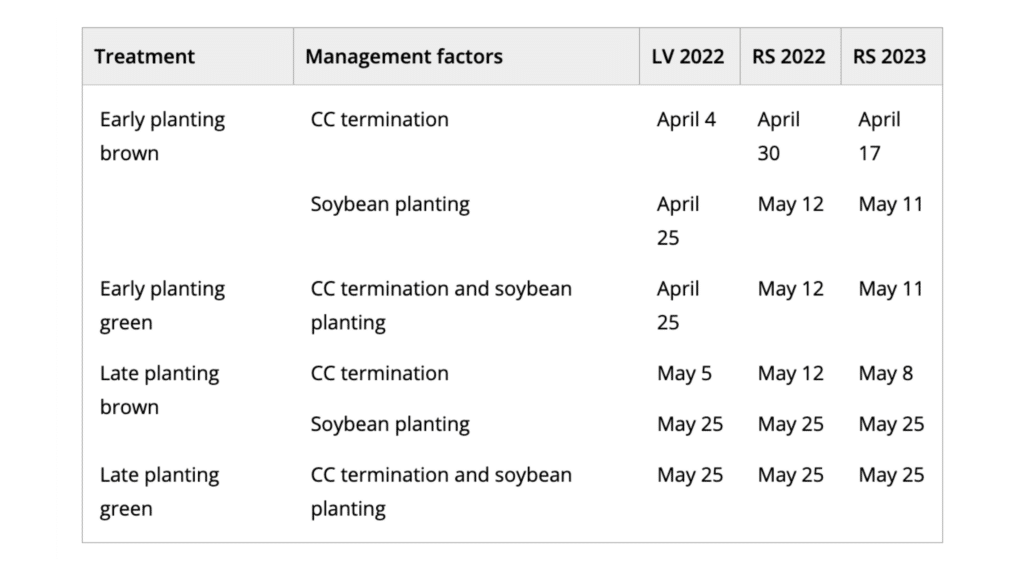Click CC termination for Late planting brown
Screen dimensions: 1024x576
tap(379, 374)
